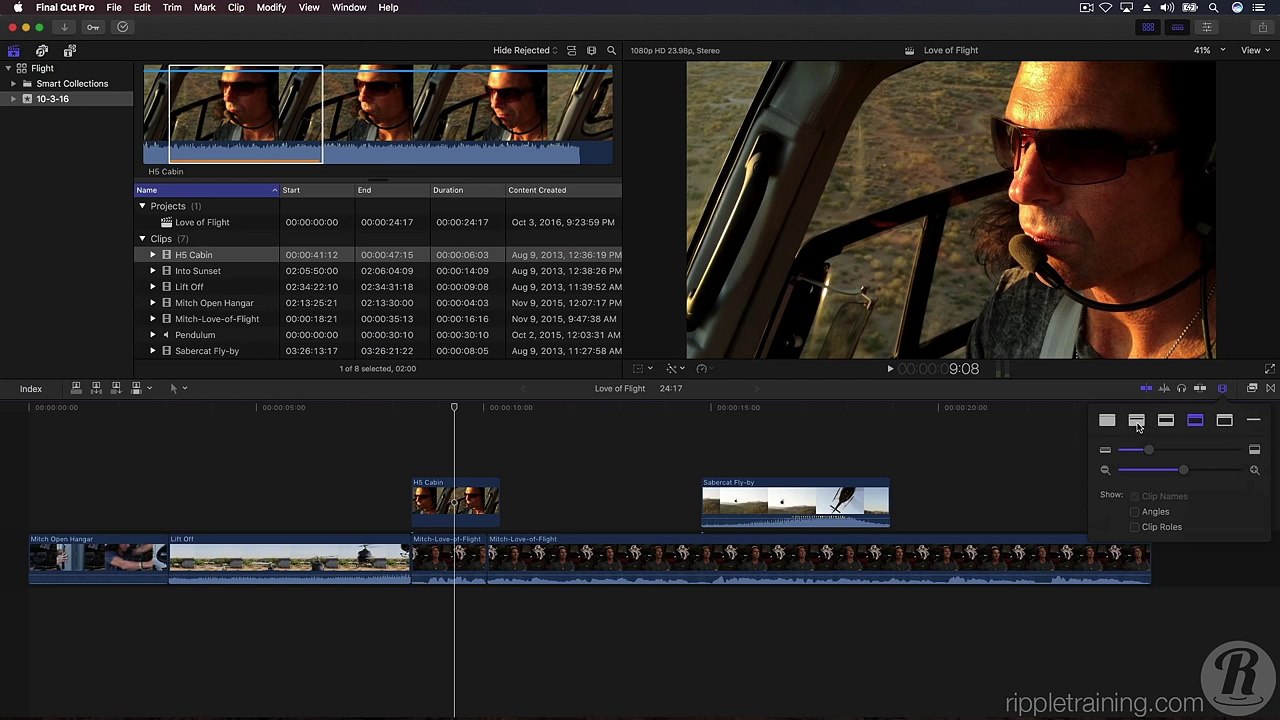Screen dimensions: 1280x720
Task: Enable the Angles checkbox
Action: coord(1134,512)
